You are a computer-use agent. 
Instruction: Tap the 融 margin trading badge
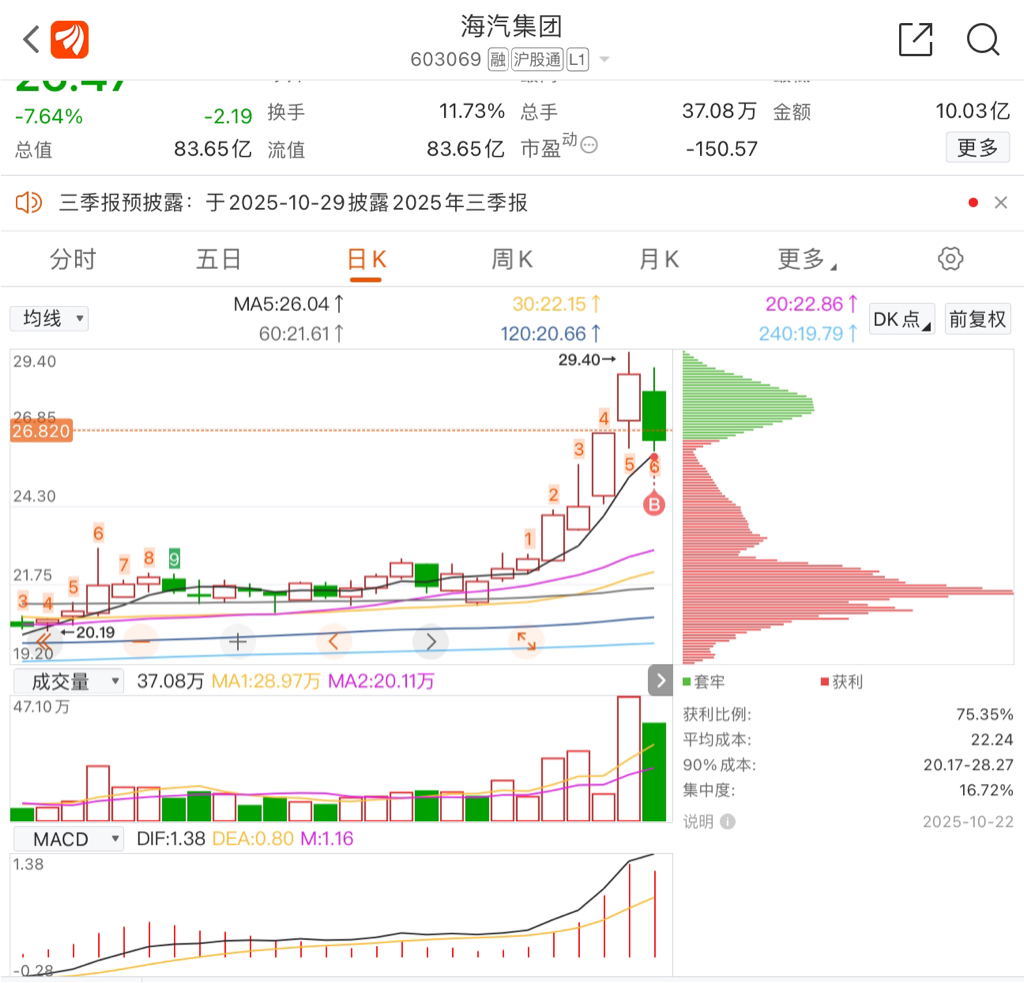(x=498, y=59)
